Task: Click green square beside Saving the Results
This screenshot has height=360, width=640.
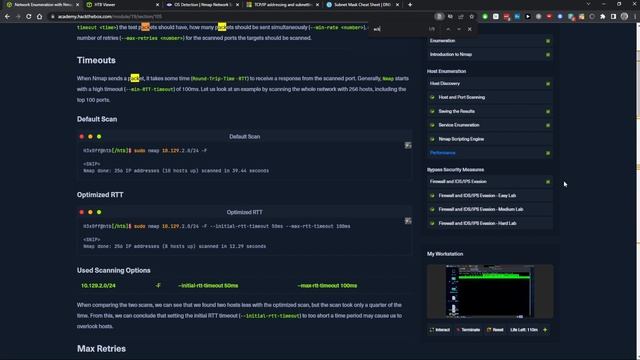Action: click(548, 112)
